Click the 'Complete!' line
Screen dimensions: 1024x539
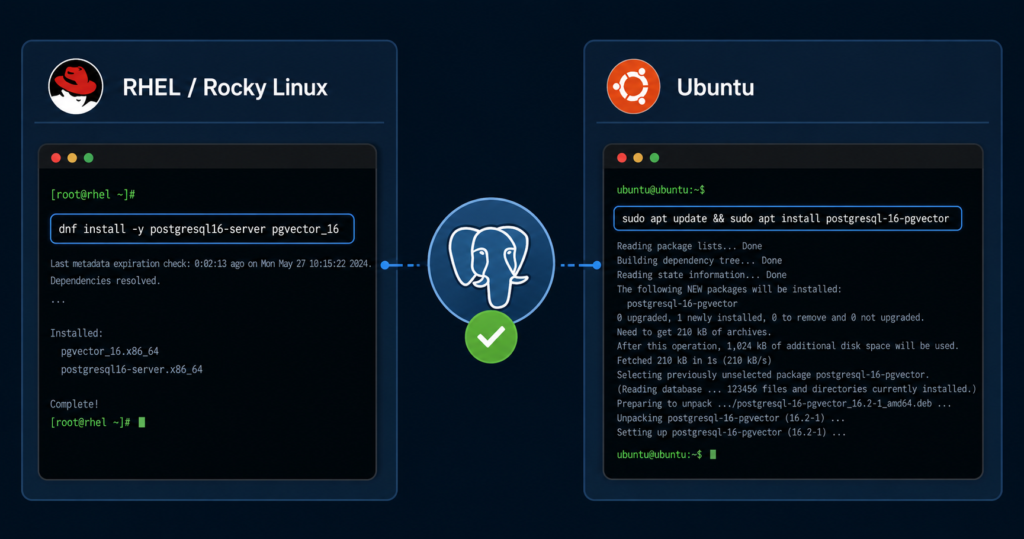coord(74,404)
